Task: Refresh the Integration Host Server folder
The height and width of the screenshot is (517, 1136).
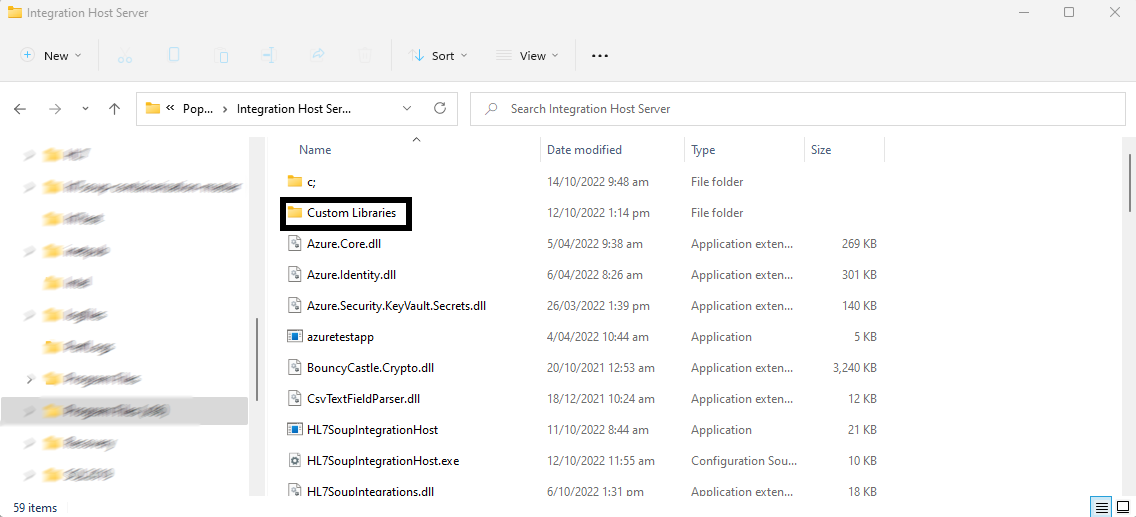Action: click(439, 109)
